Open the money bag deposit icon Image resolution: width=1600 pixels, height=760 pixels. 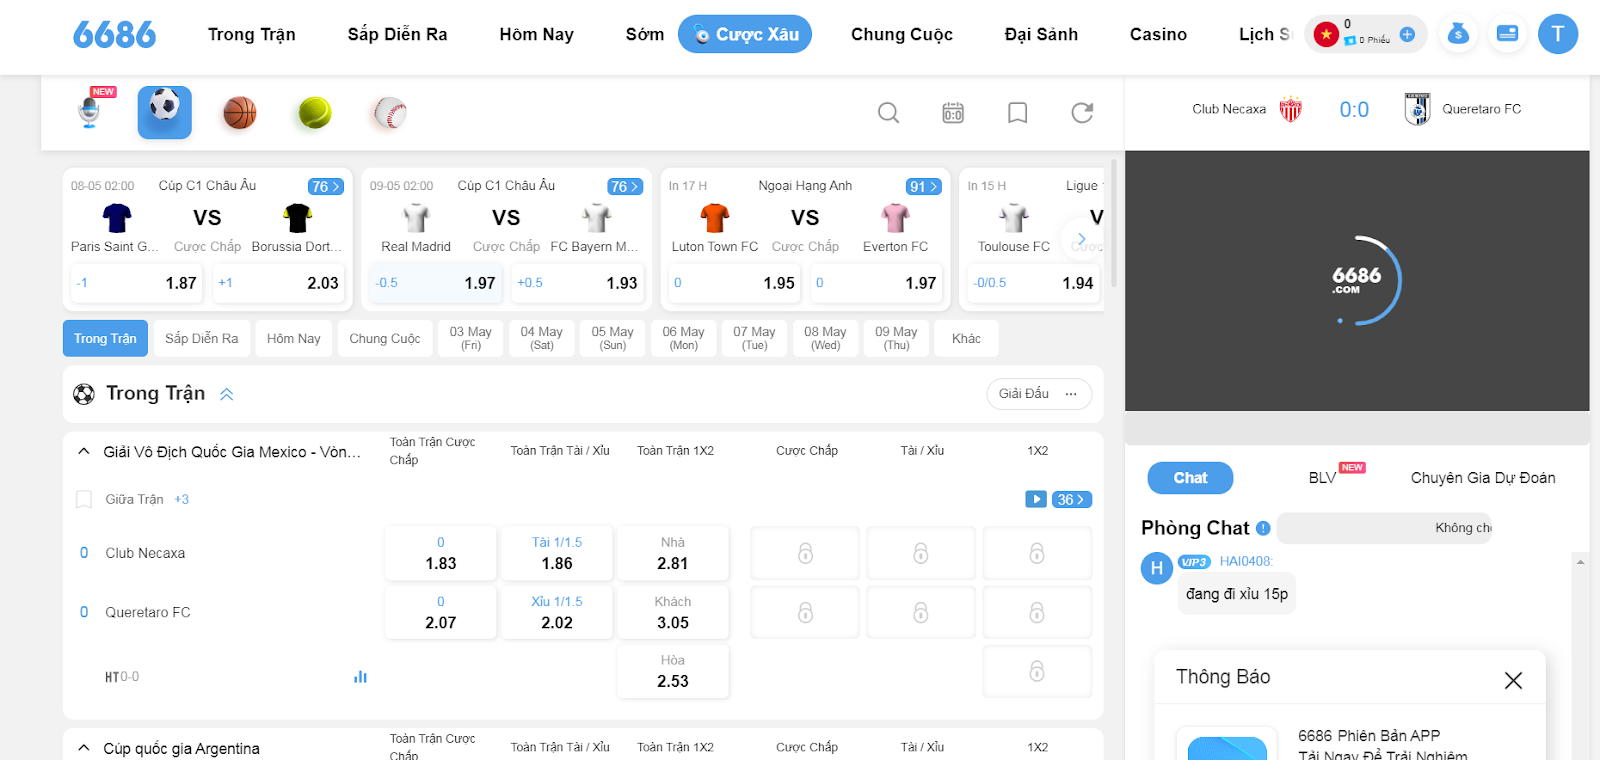tap(1458, 34)
